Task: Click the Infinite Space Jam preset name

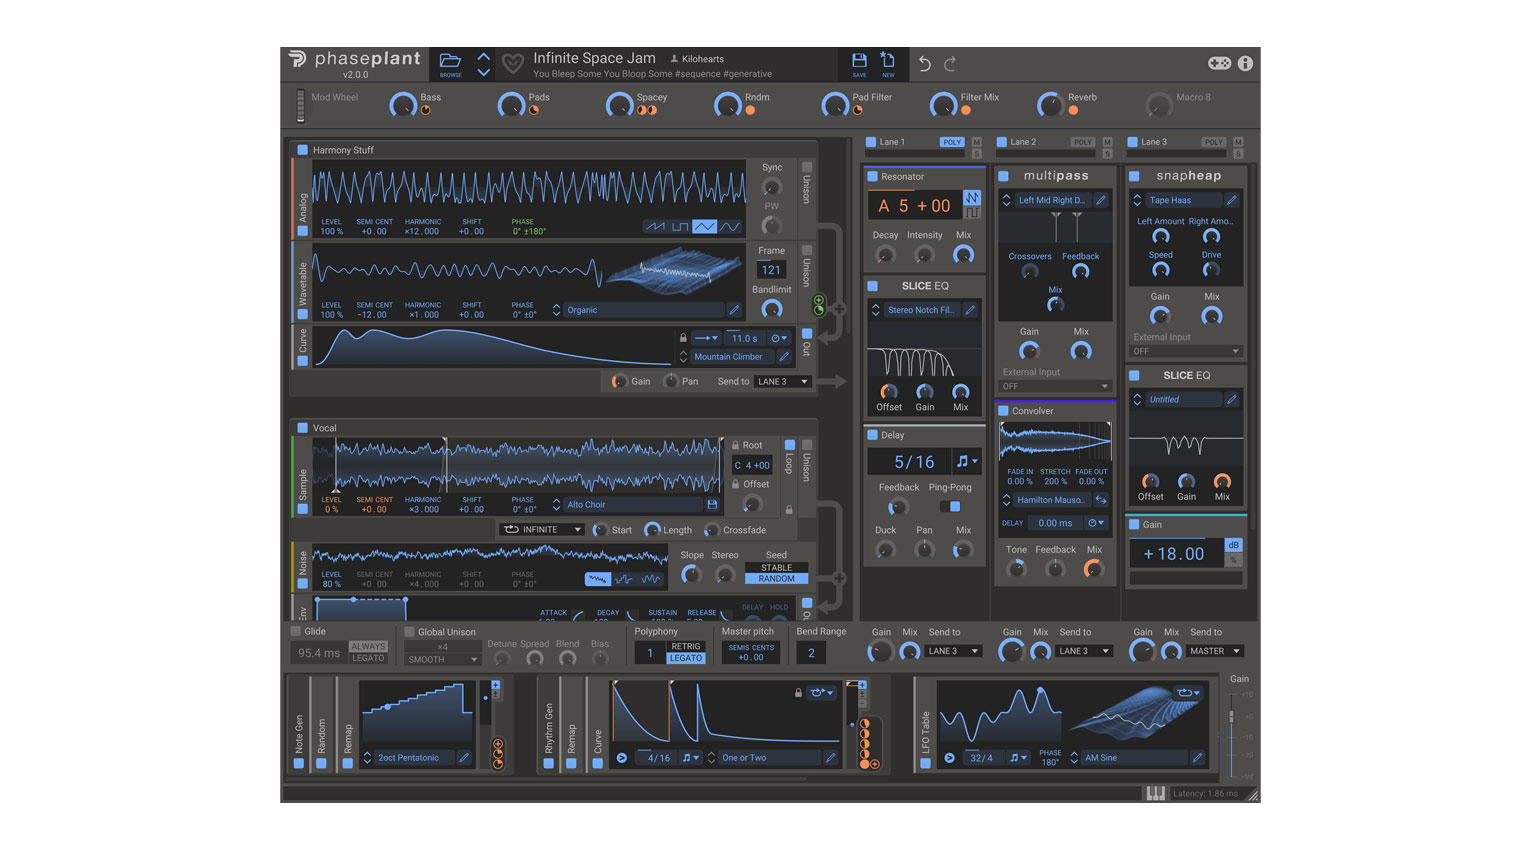Action: coord(594,58)
